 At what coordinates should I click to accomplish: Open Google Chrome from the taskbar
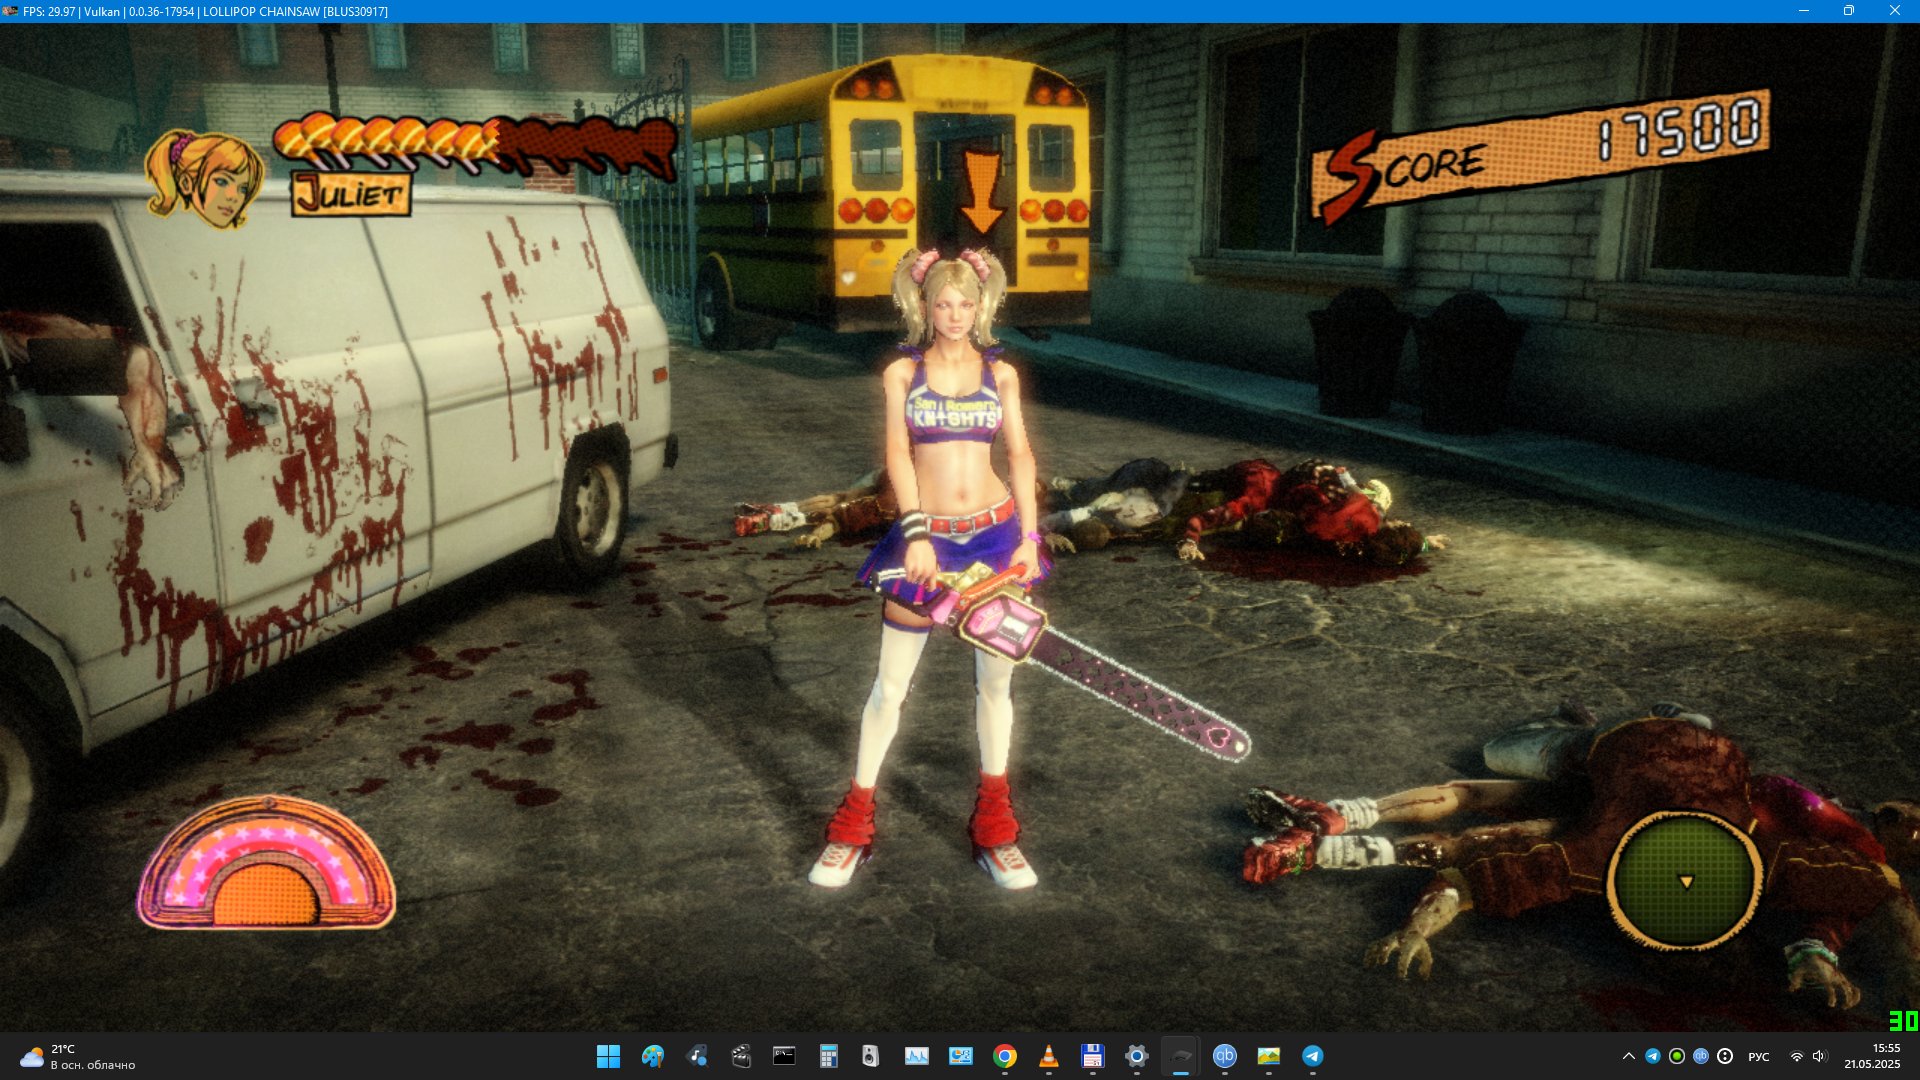point(1004,1056)
